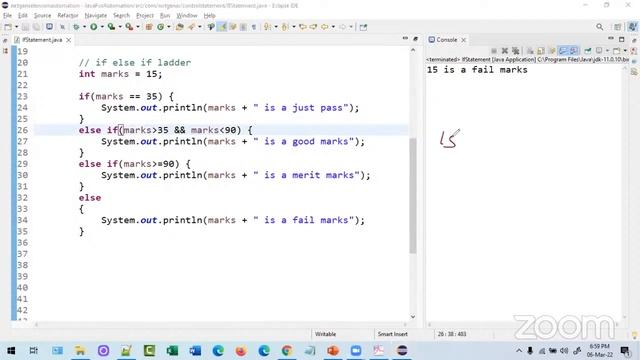
Task: Click the Pin Editor toolbar icon
Action: click(x=363, y=27)
